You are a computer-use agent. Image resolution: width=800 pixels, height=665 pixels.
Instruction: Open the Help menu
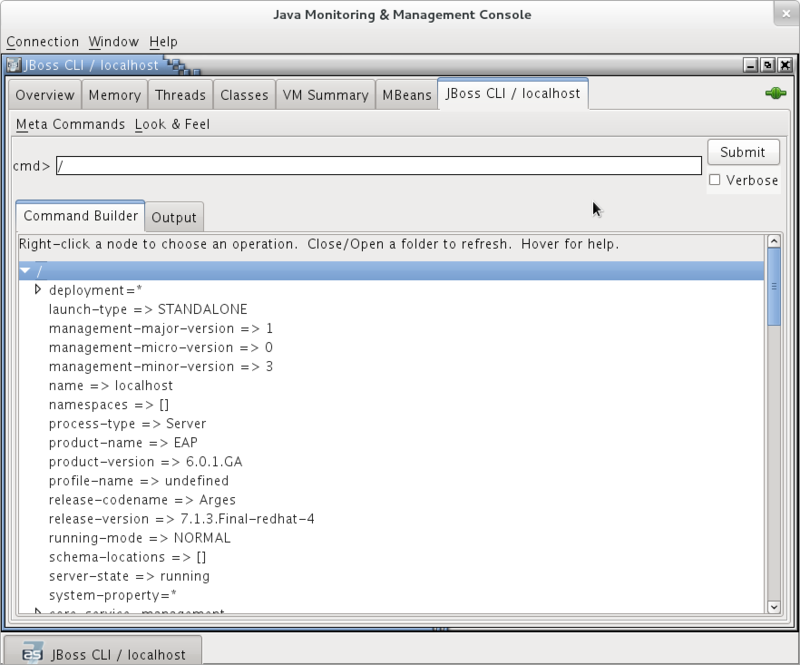coord(163,41)
